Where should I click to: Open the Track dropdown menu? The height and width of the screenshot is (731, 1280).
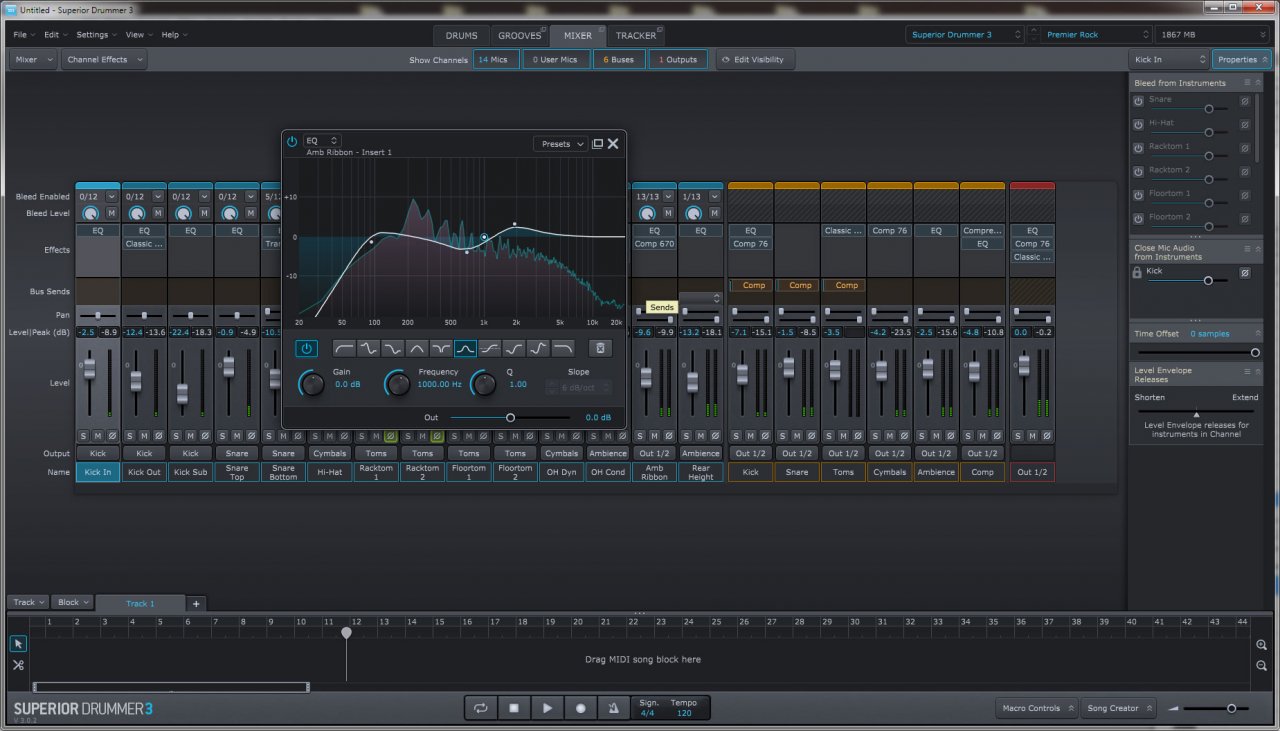pos(29,603)
